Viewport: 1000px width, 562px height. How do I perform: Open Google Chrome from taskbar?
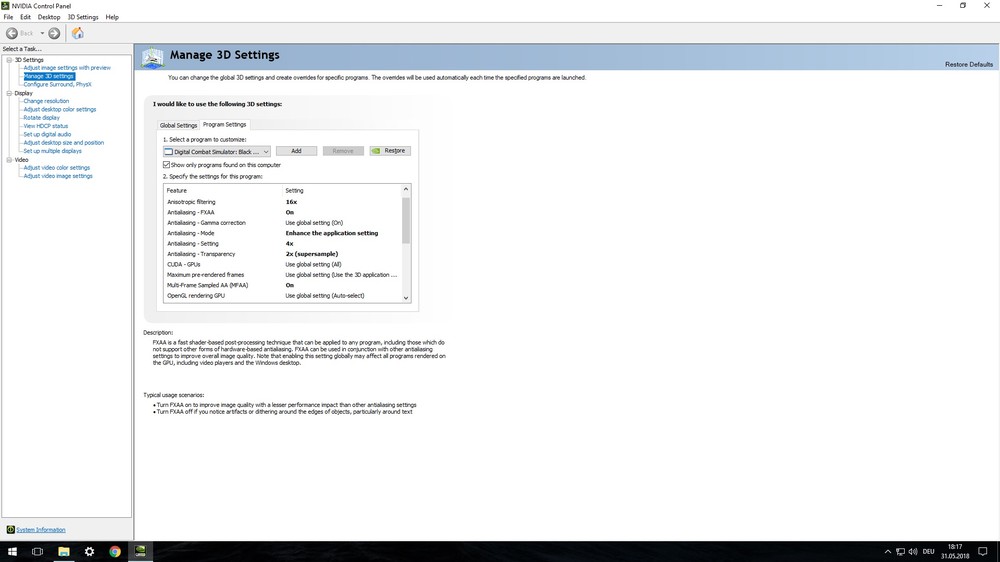coord(115,552)
